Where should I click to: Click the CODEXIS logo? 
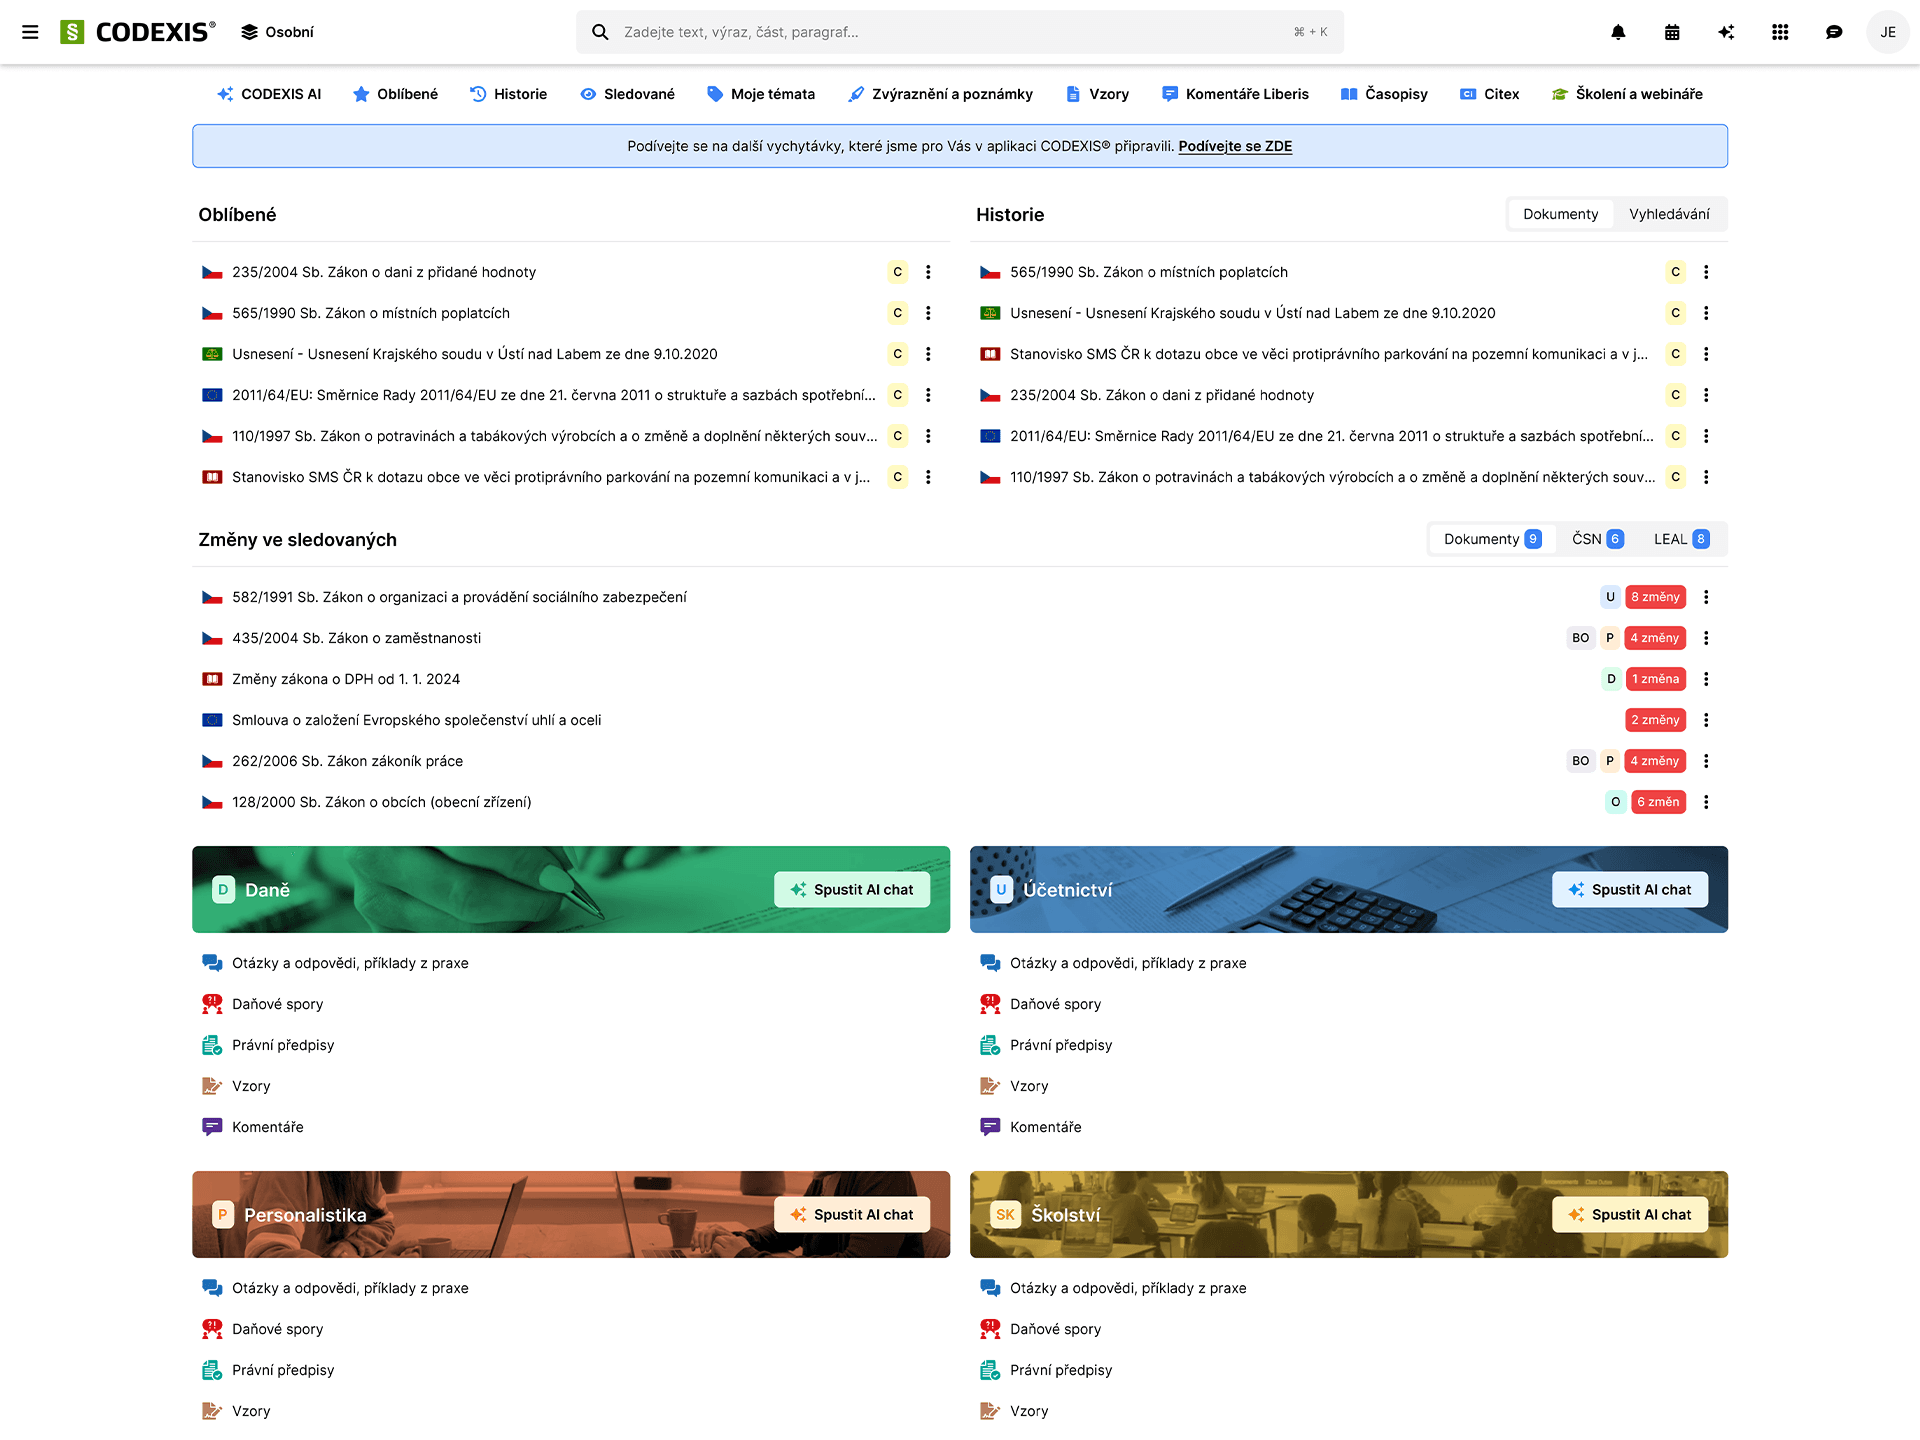tap(138, 32)
